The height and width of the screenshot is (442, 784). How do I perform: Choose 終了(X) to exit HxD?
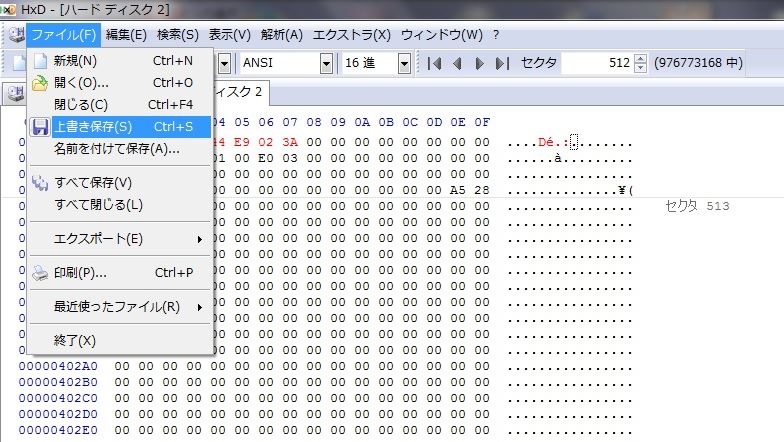coord(120,340)
